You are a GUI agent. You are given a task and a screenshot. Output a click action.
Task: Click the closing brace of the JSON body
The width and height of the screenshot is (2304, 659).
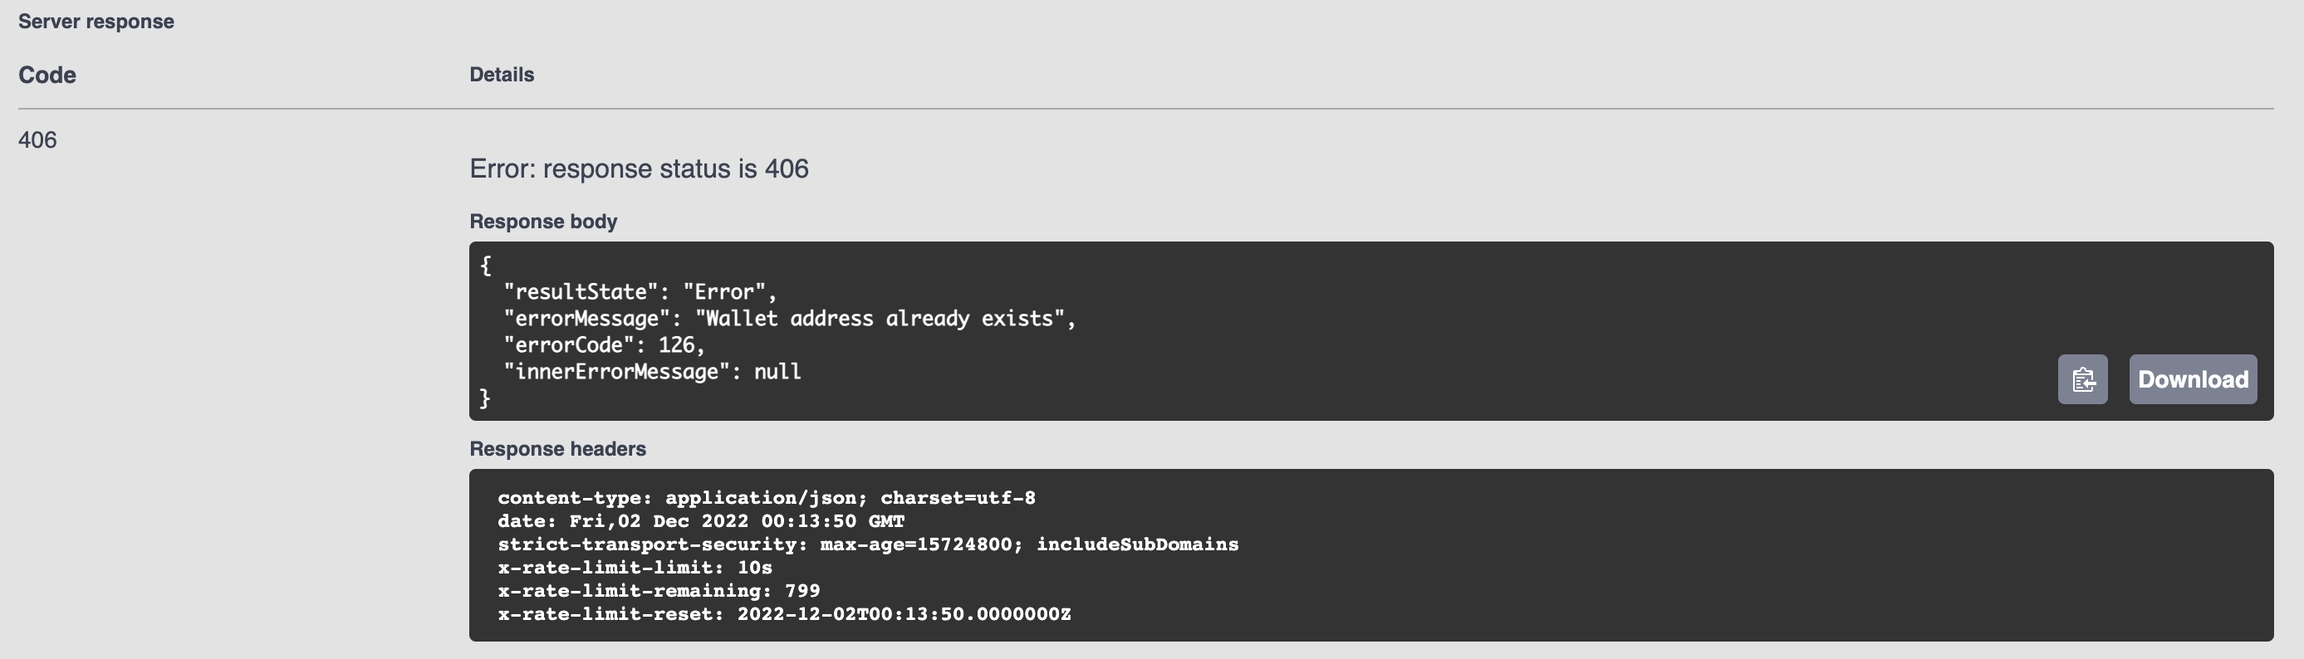click(485, 398)
